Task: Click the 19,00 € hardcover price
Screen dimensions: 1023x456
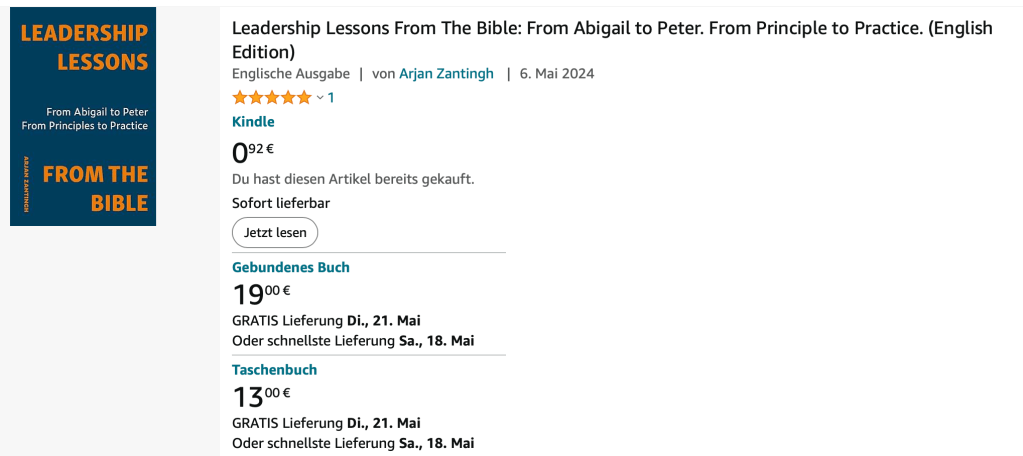Action: (x=261, y=294)
